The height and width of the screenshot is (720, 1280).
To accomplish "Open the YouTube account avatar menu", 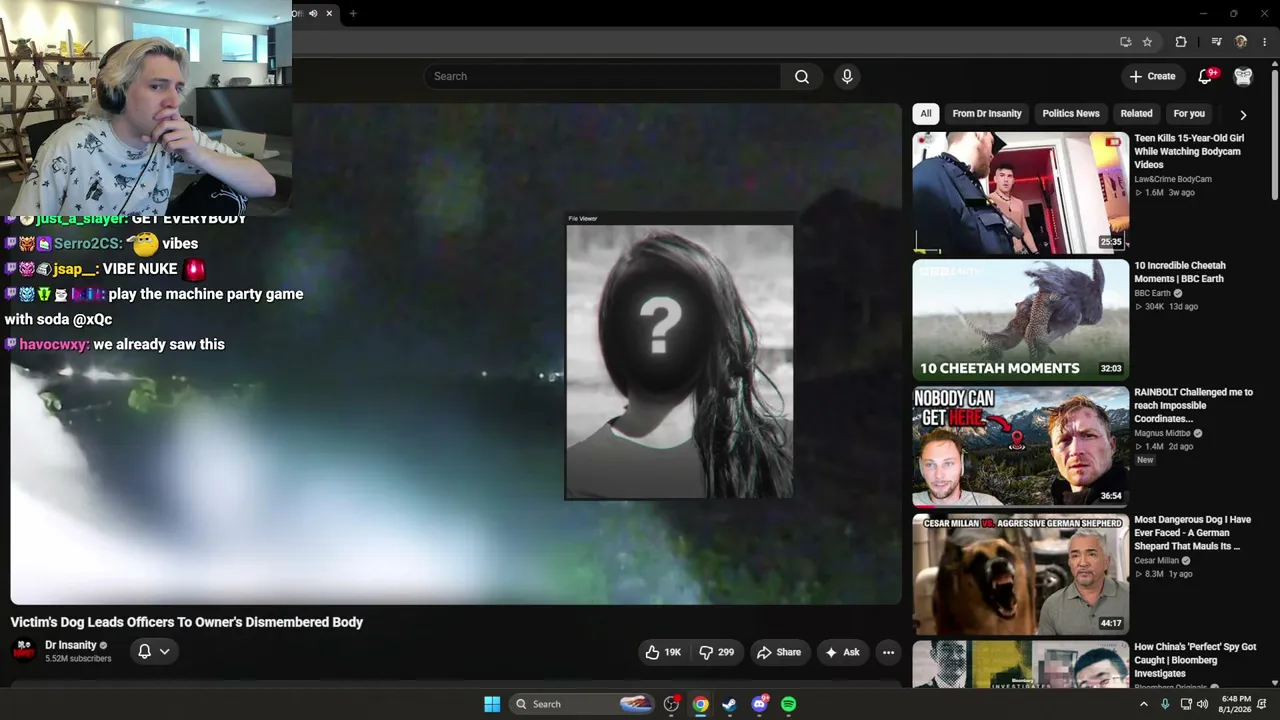I will (1243, 77).
